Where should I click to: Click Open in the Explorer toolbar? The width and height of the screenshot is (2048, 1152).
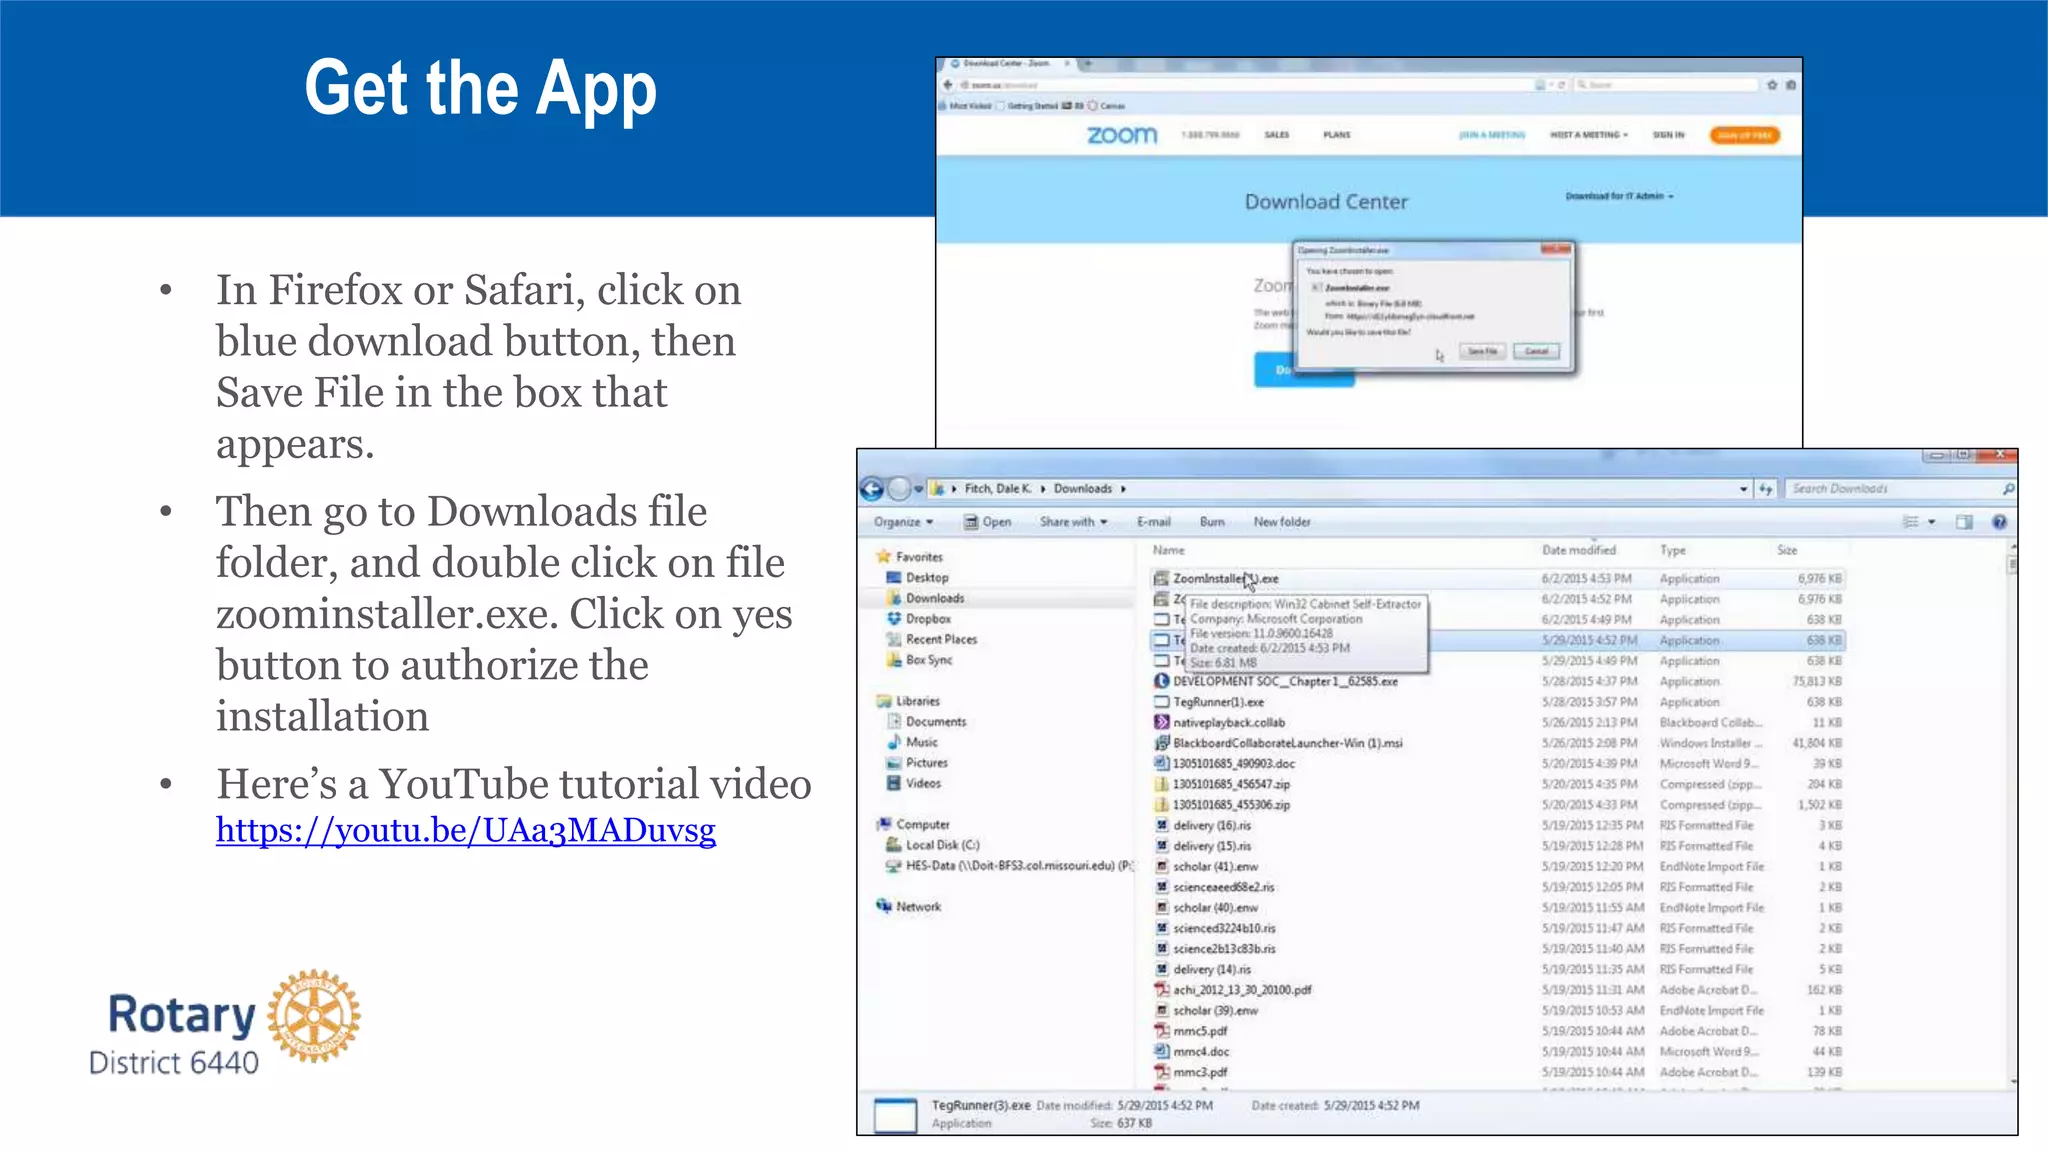click(988, 522)
